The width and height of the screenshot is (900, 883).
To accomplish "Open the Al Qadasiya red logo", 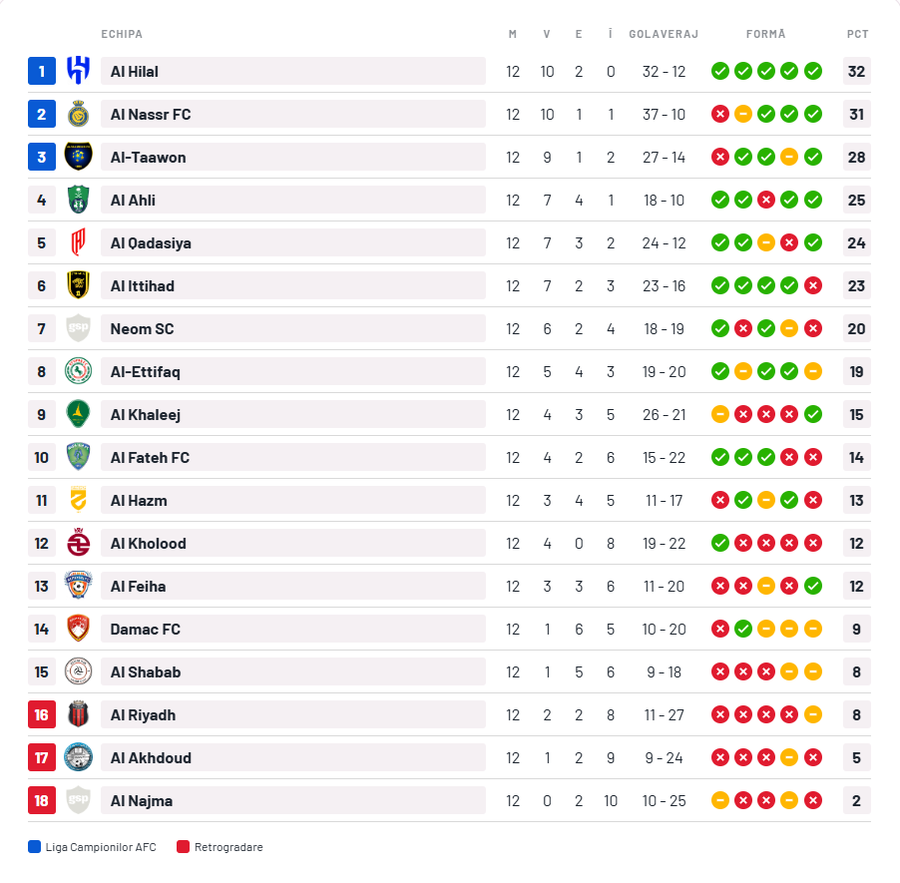I will click(x=78, y=243).
